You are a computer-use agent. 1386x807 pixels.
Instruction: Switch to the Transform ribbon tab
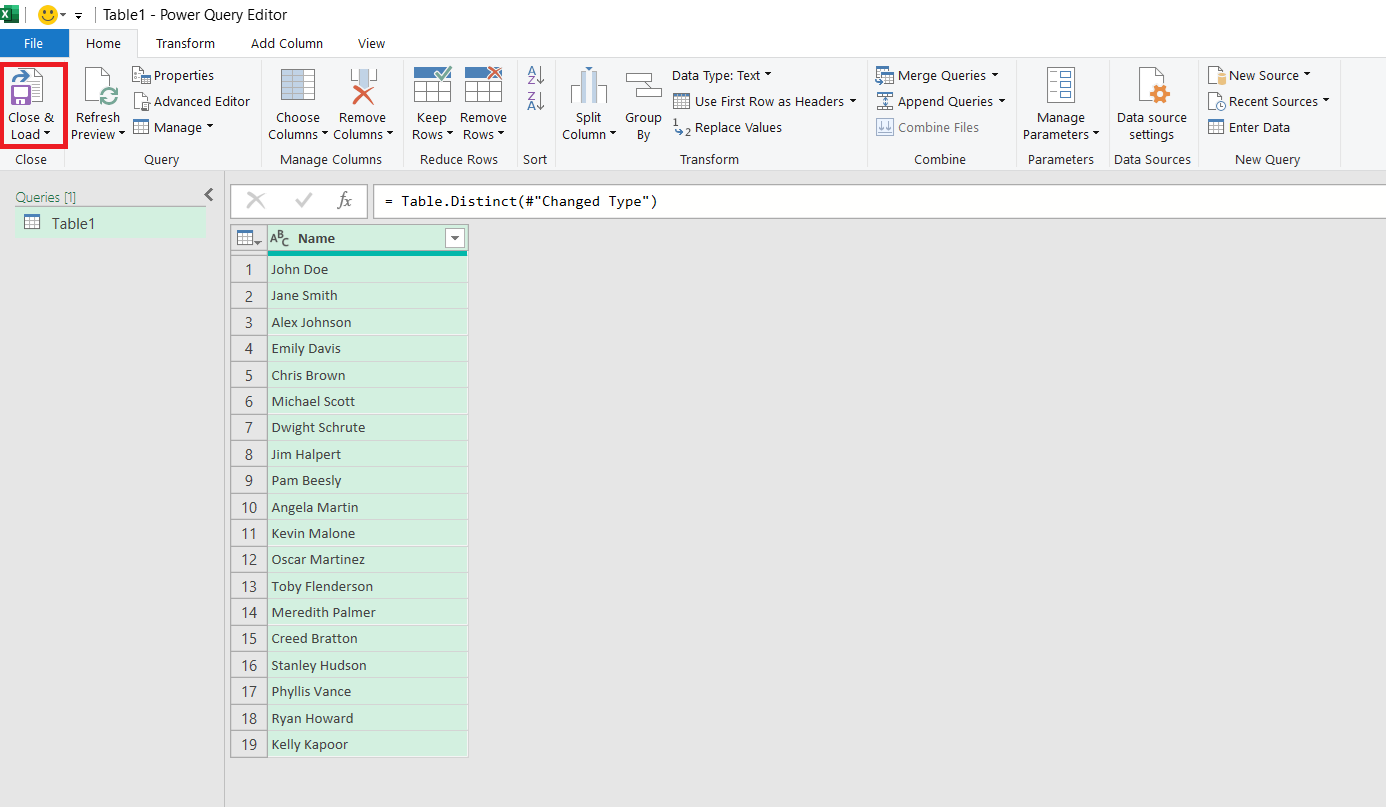(185, 43)
